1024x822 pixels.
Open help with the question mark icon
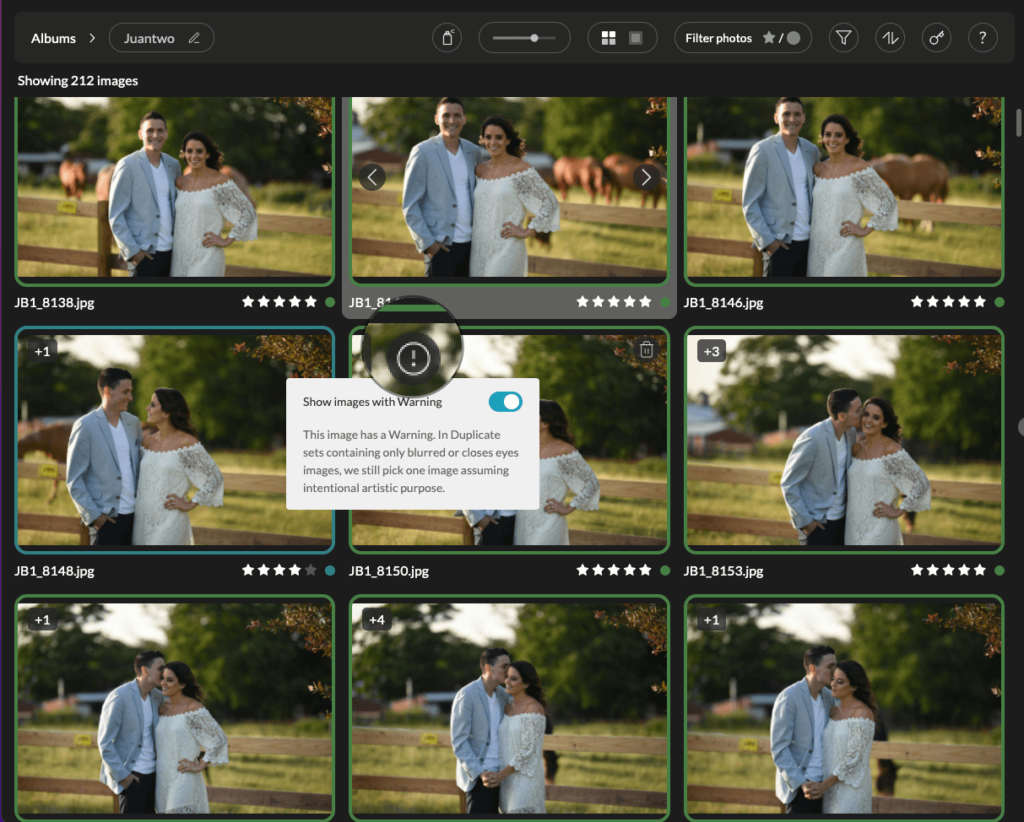[982, 38]
